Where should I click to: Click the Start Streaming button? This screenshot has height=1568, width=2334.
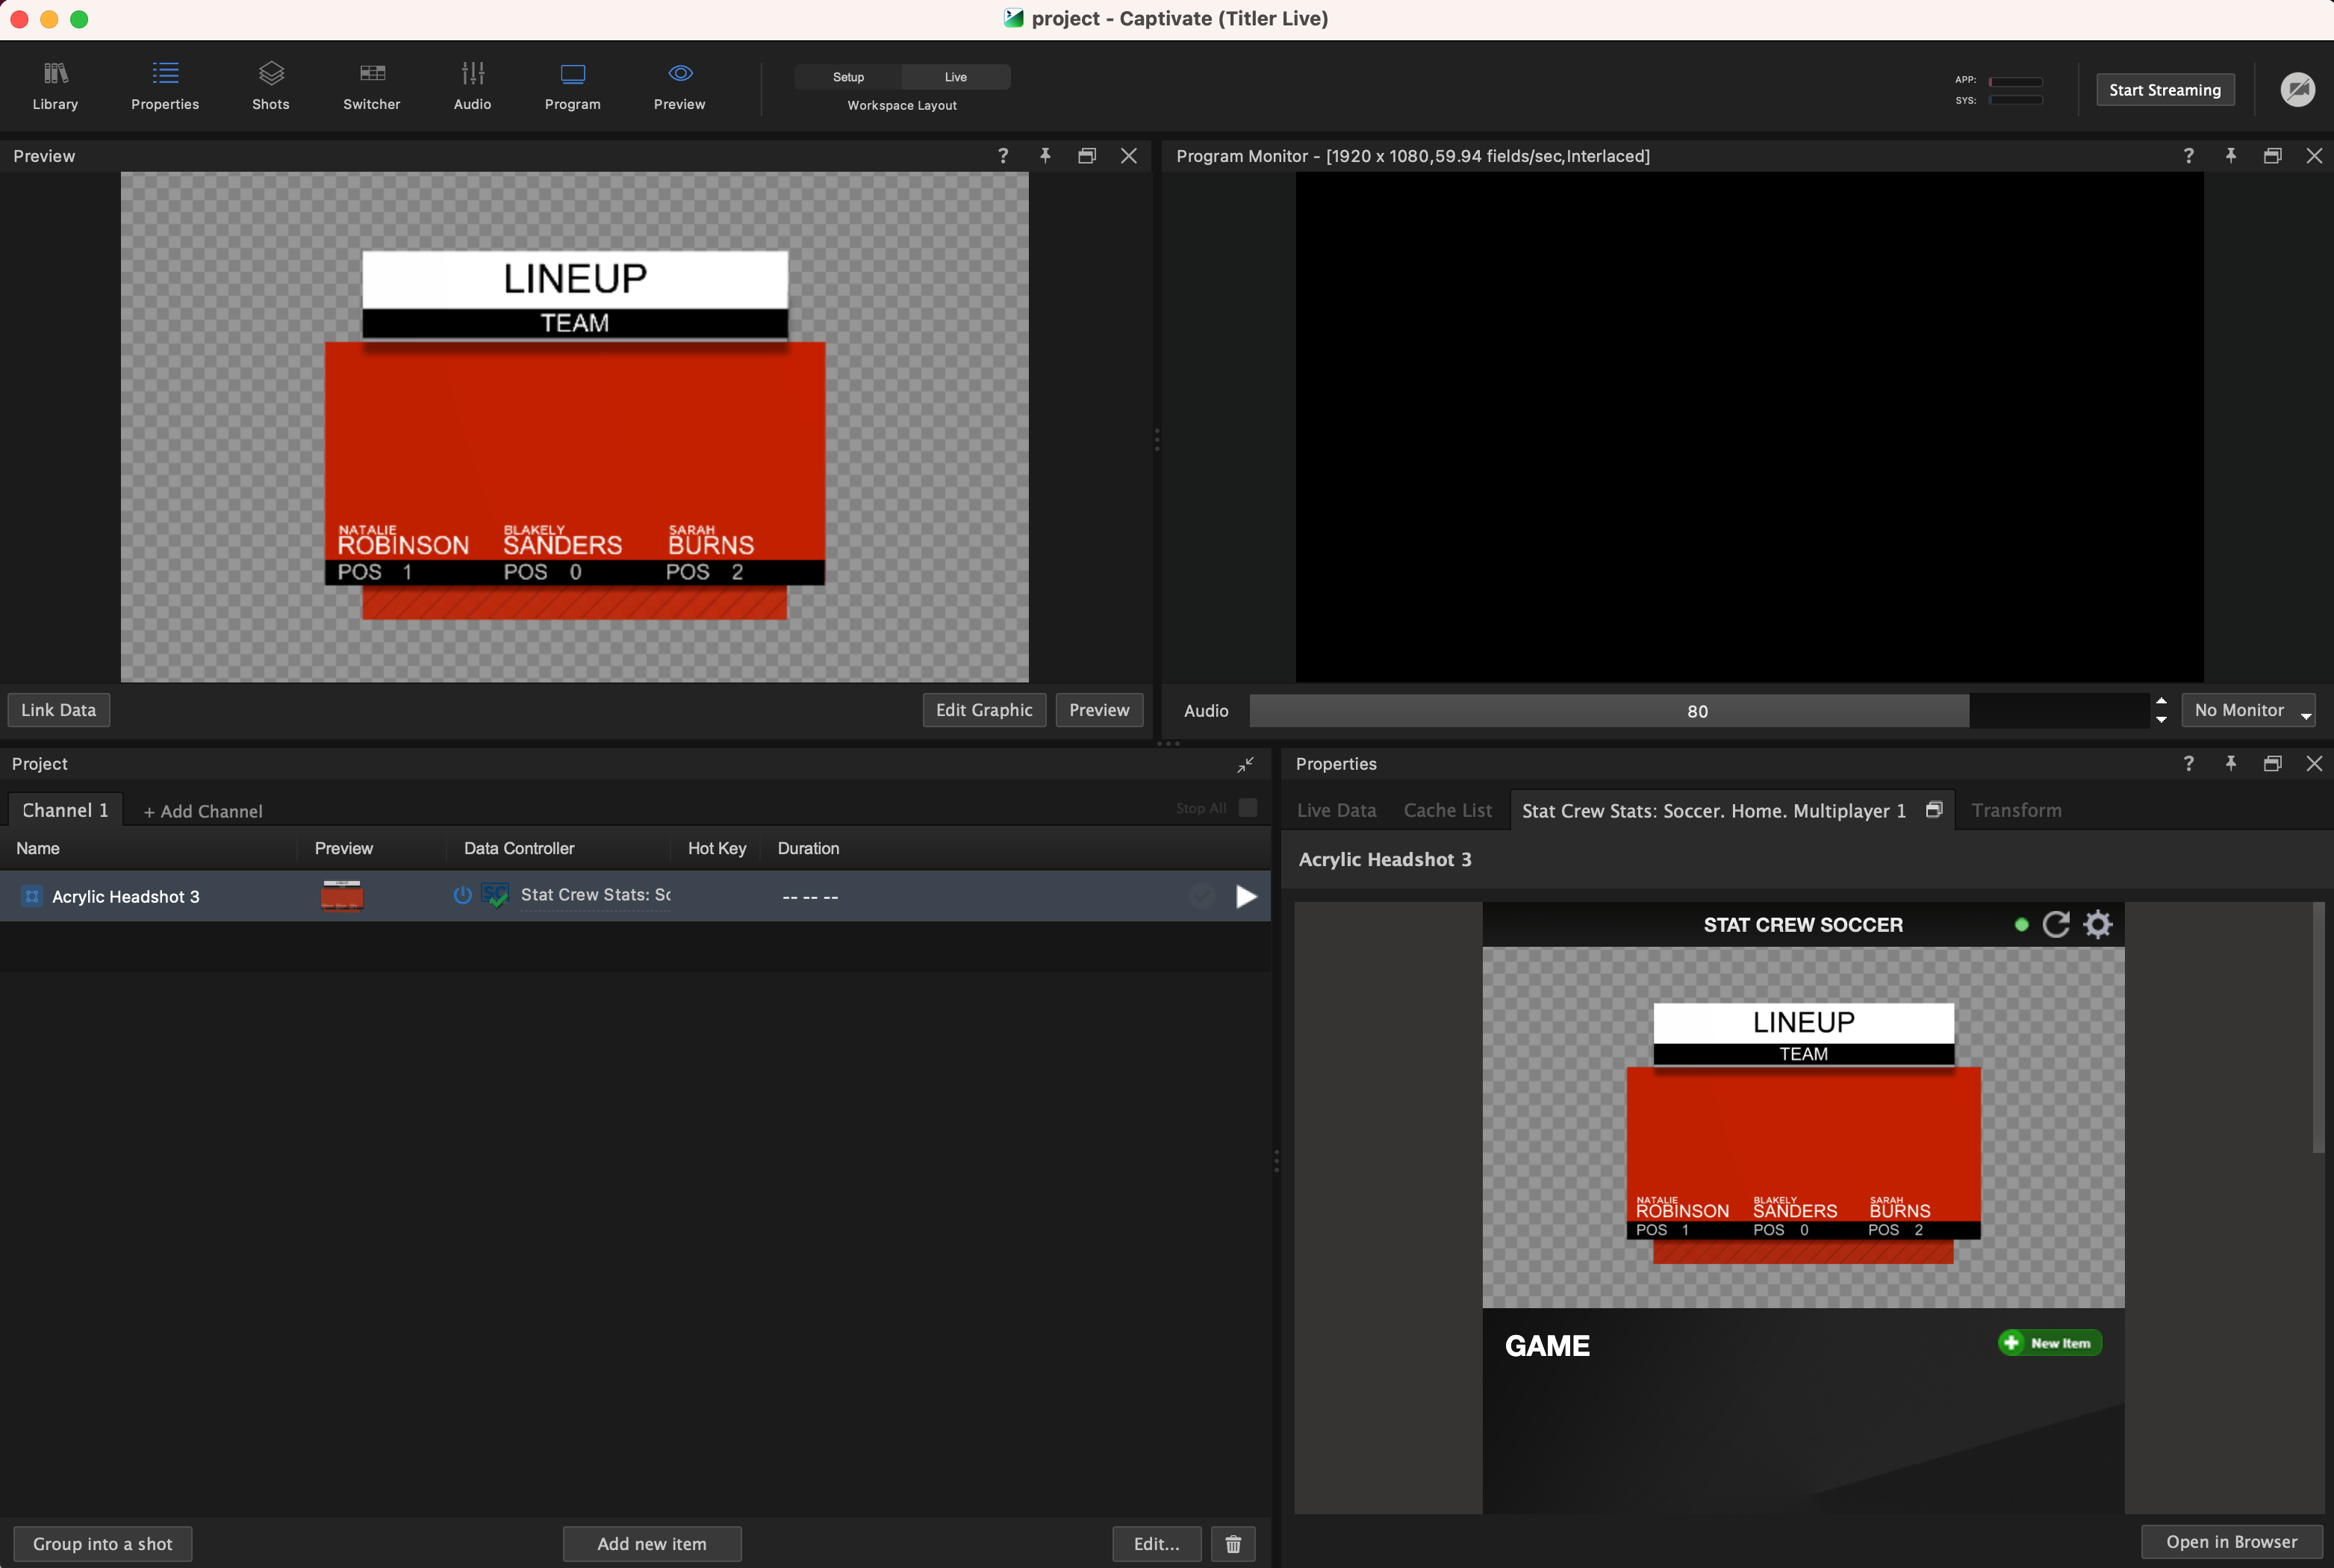2165,90
